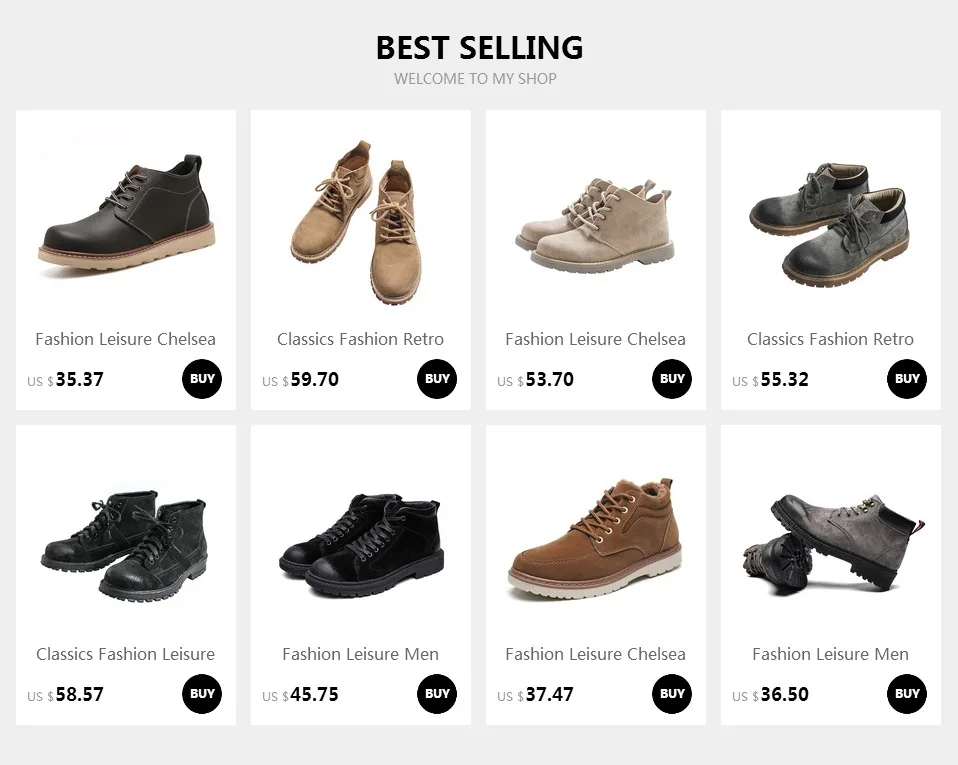Viewport: 958px width, 765px height.
Task: Open the beige suede shoes product image
Action: (595, 225)
